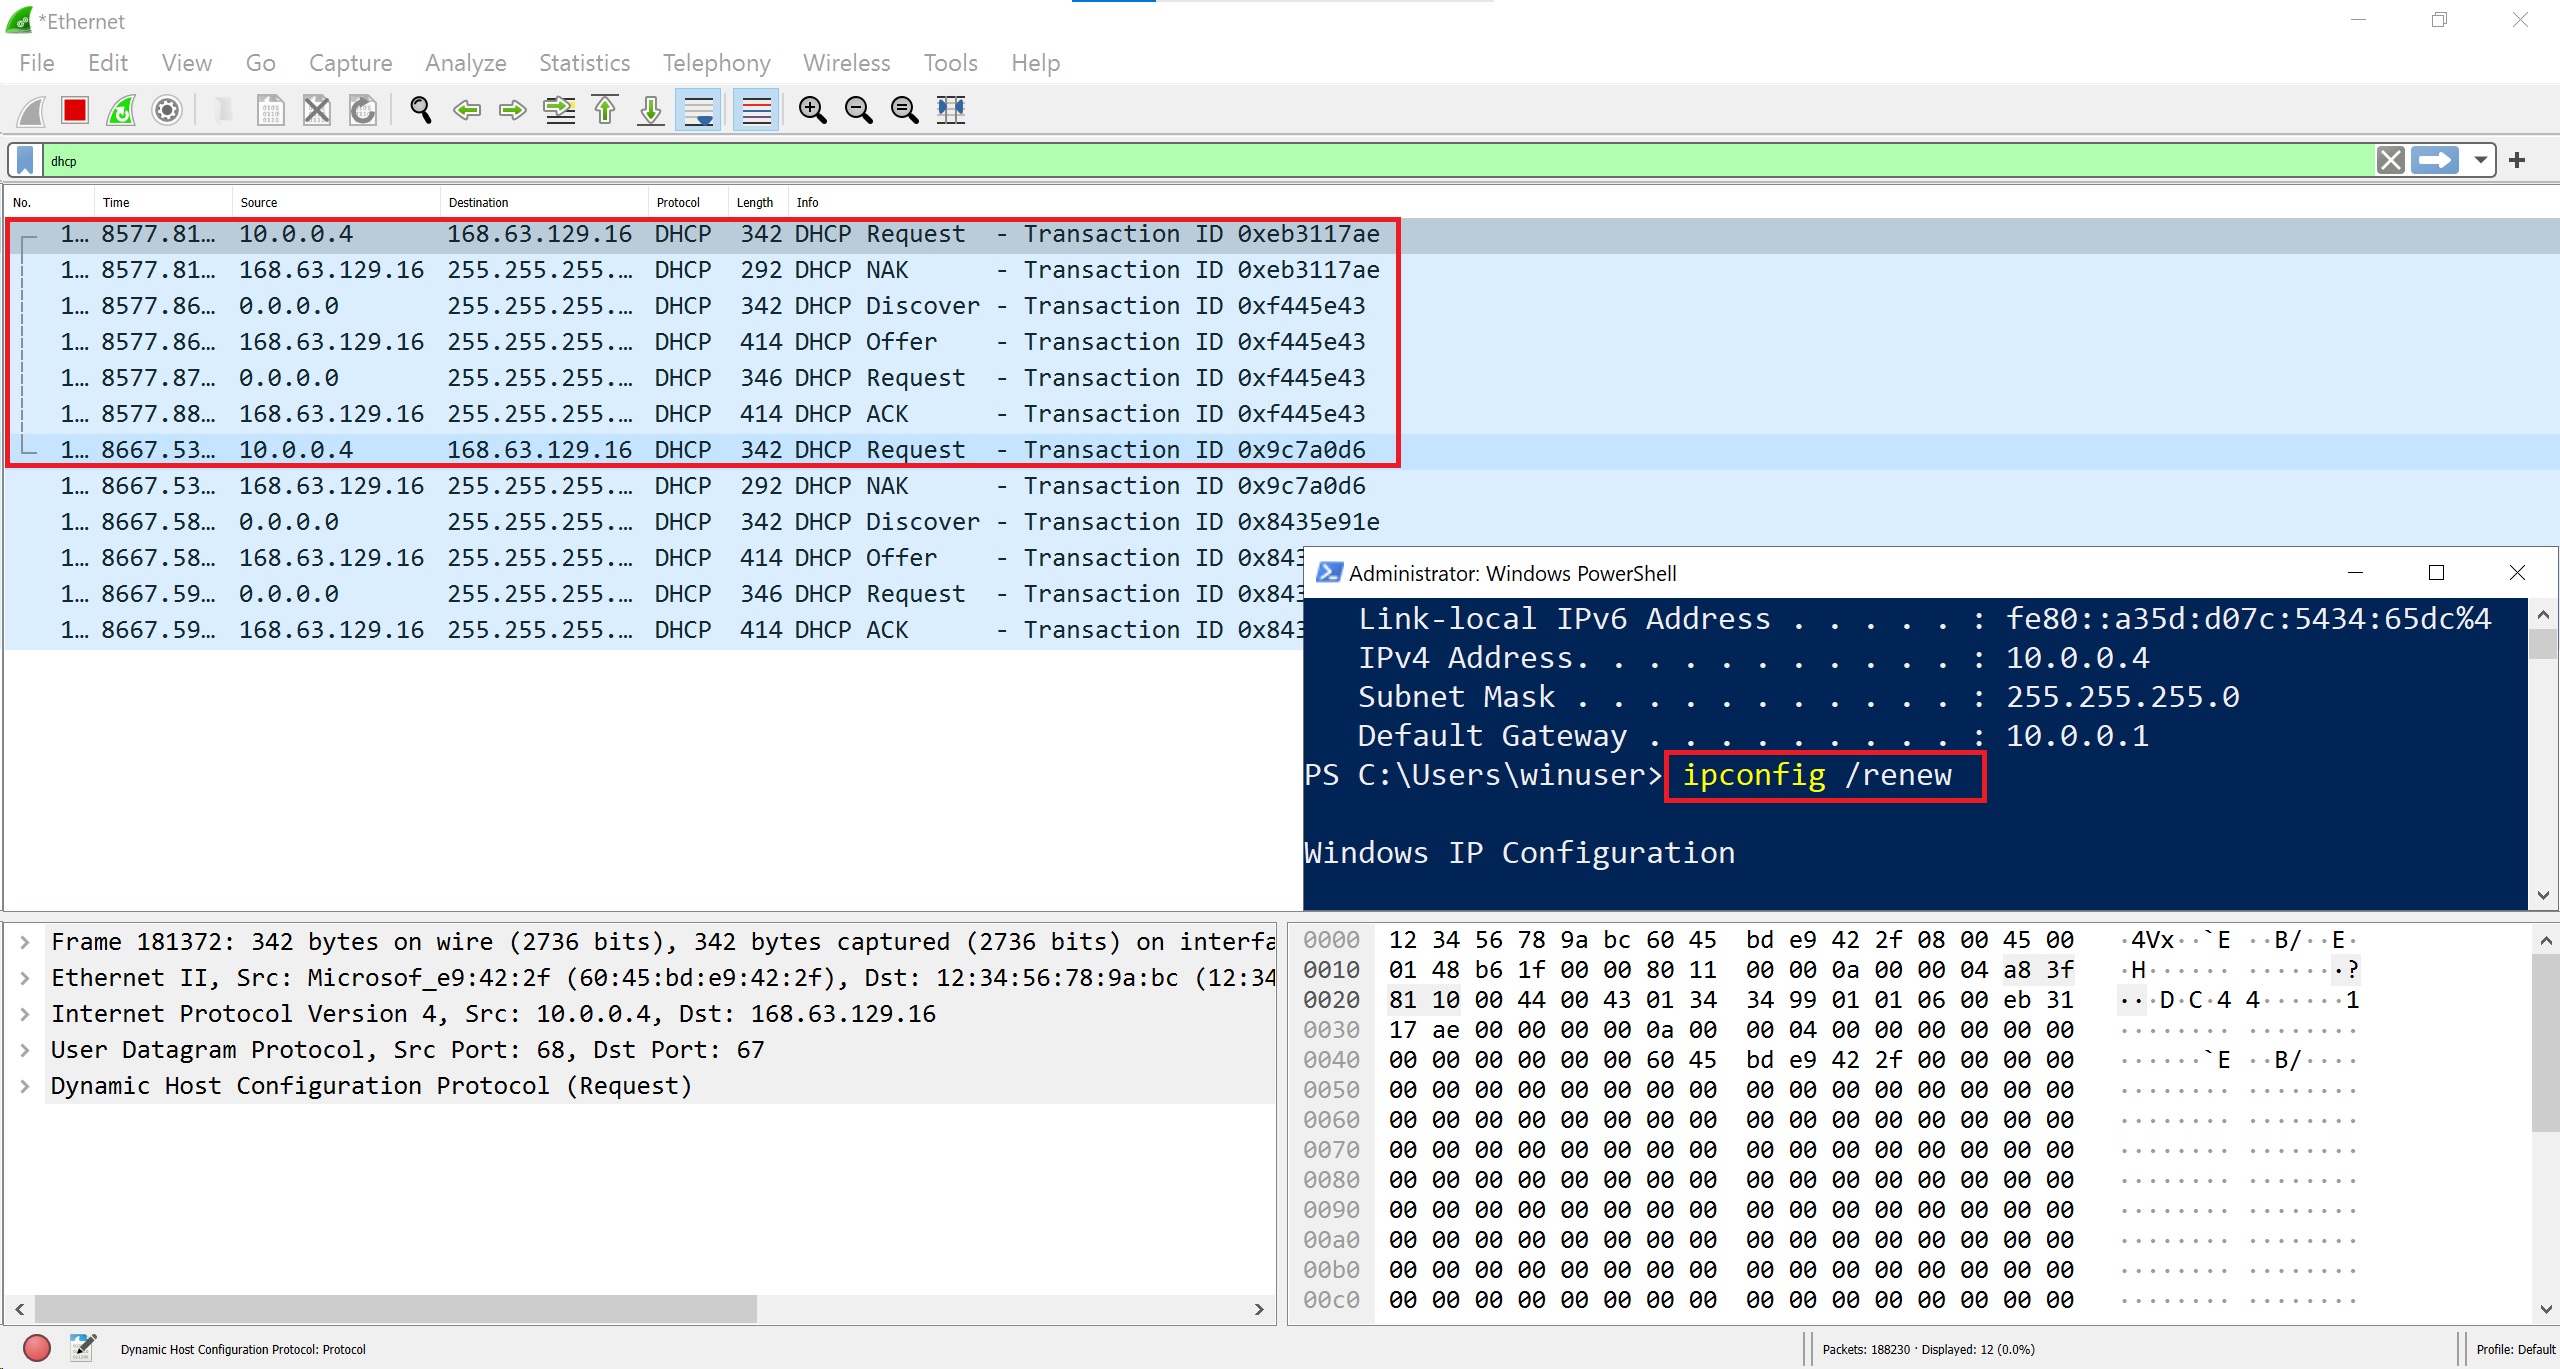This screenshot has height=1369, width=2560.
Task: Open the filter history dropdown
Action: tap(2479, 160)
